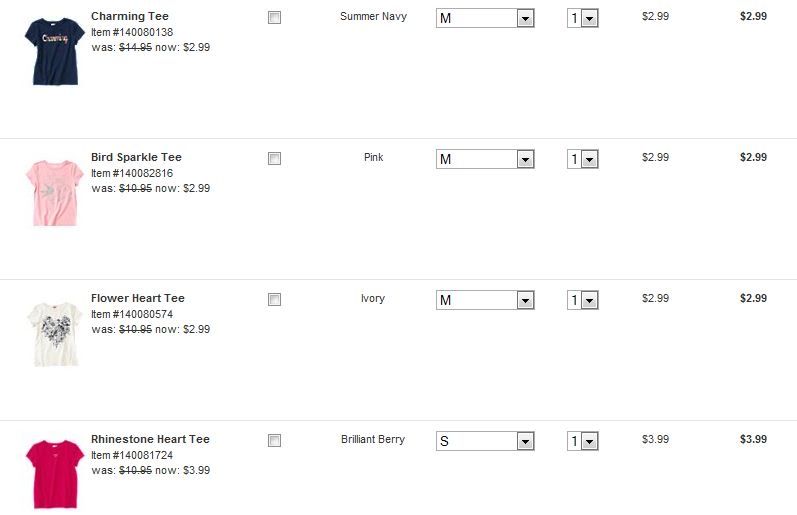
Task: Check the box for Charming Tee
Action: [x=275, y=18]
